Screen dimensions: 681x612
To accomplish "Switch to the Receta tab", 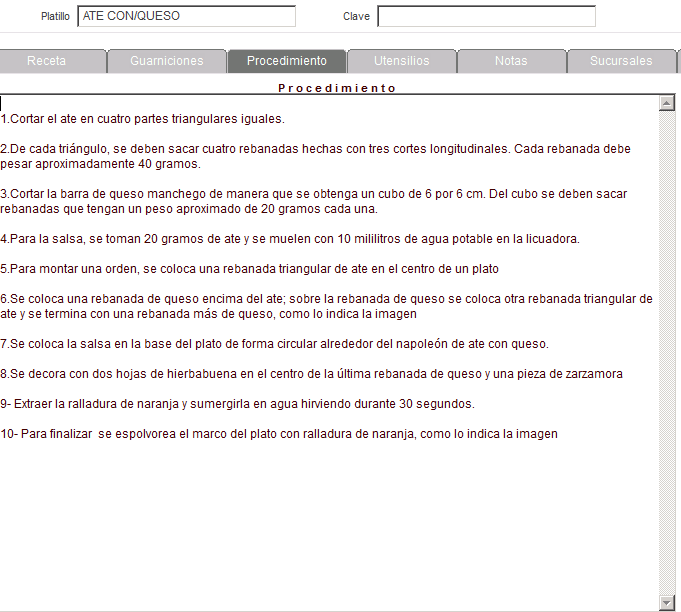I will [47, 61].
